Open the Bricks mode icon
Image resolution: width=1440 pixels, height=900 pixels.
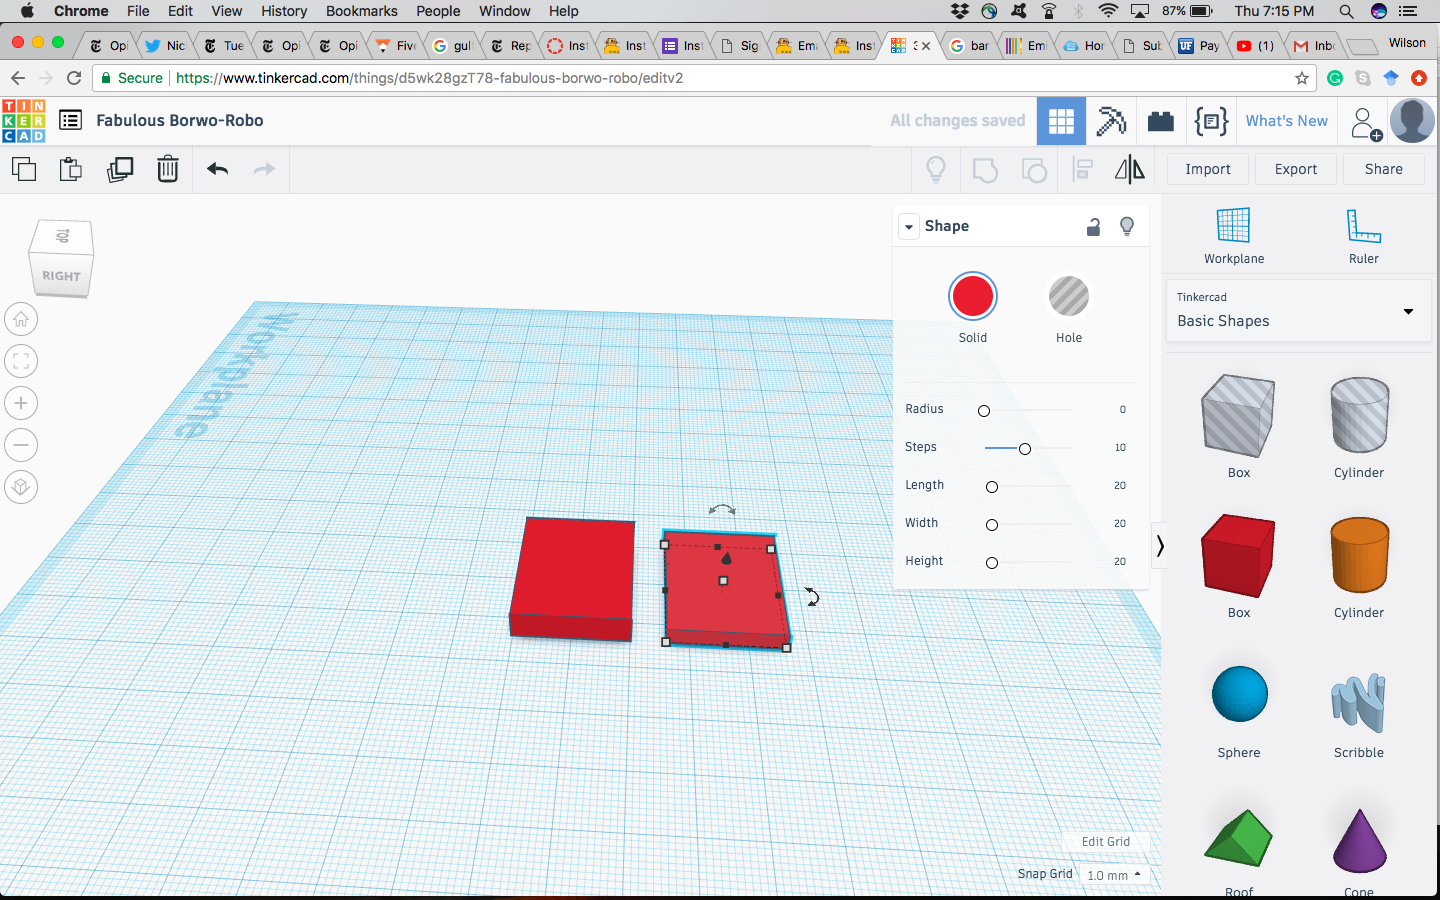pyautogui.click(x=1161, y=121)
